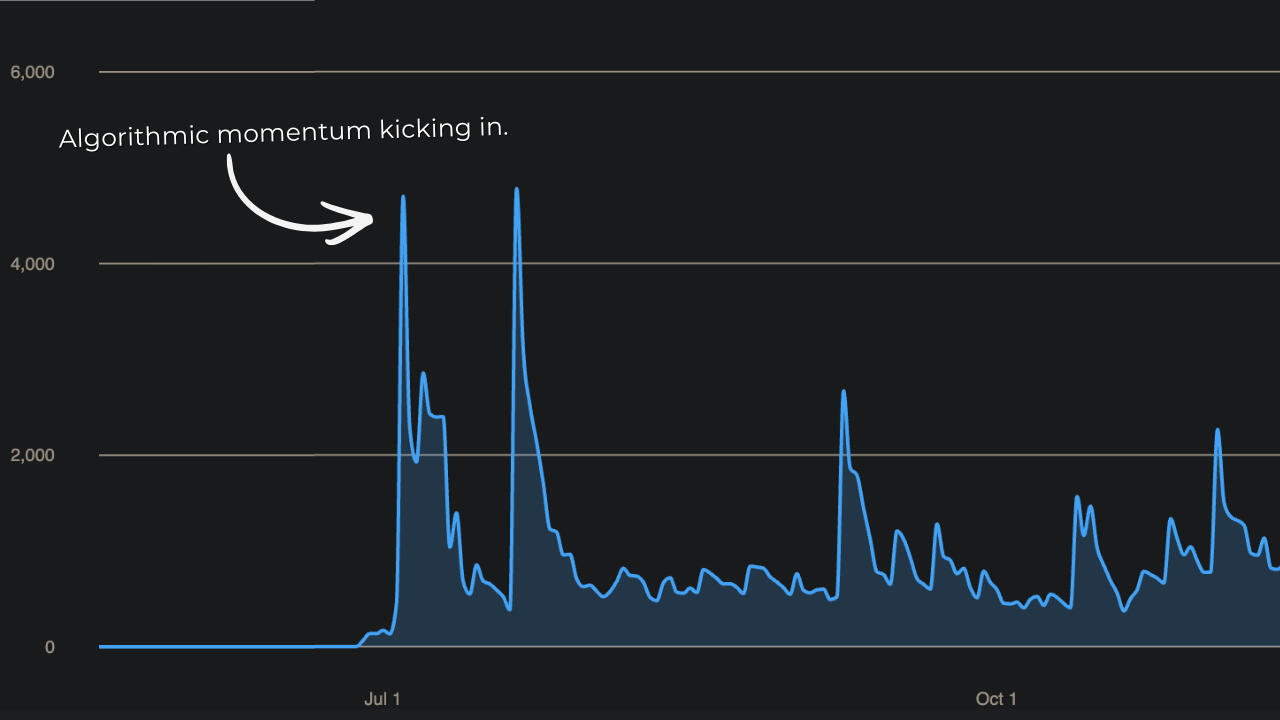Select the 6,000 y-axis label
Image resolution: width=1280 pixels, height=720 pixels.
[31, 72]
